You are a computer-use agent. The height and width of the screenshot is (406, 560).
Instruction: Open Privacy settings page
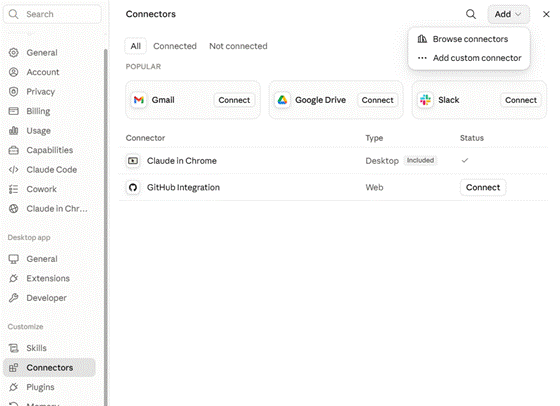tap(49, 92)
